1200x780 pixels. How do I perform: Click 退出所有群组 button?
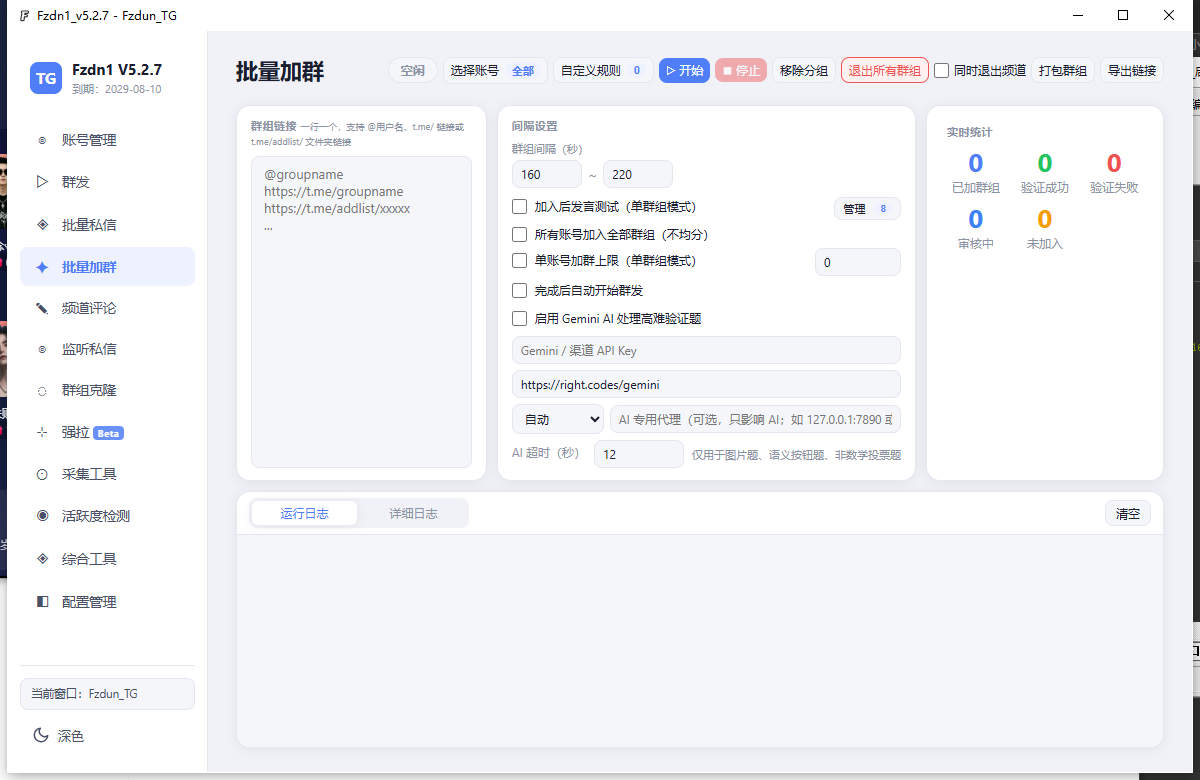point(885,71)
